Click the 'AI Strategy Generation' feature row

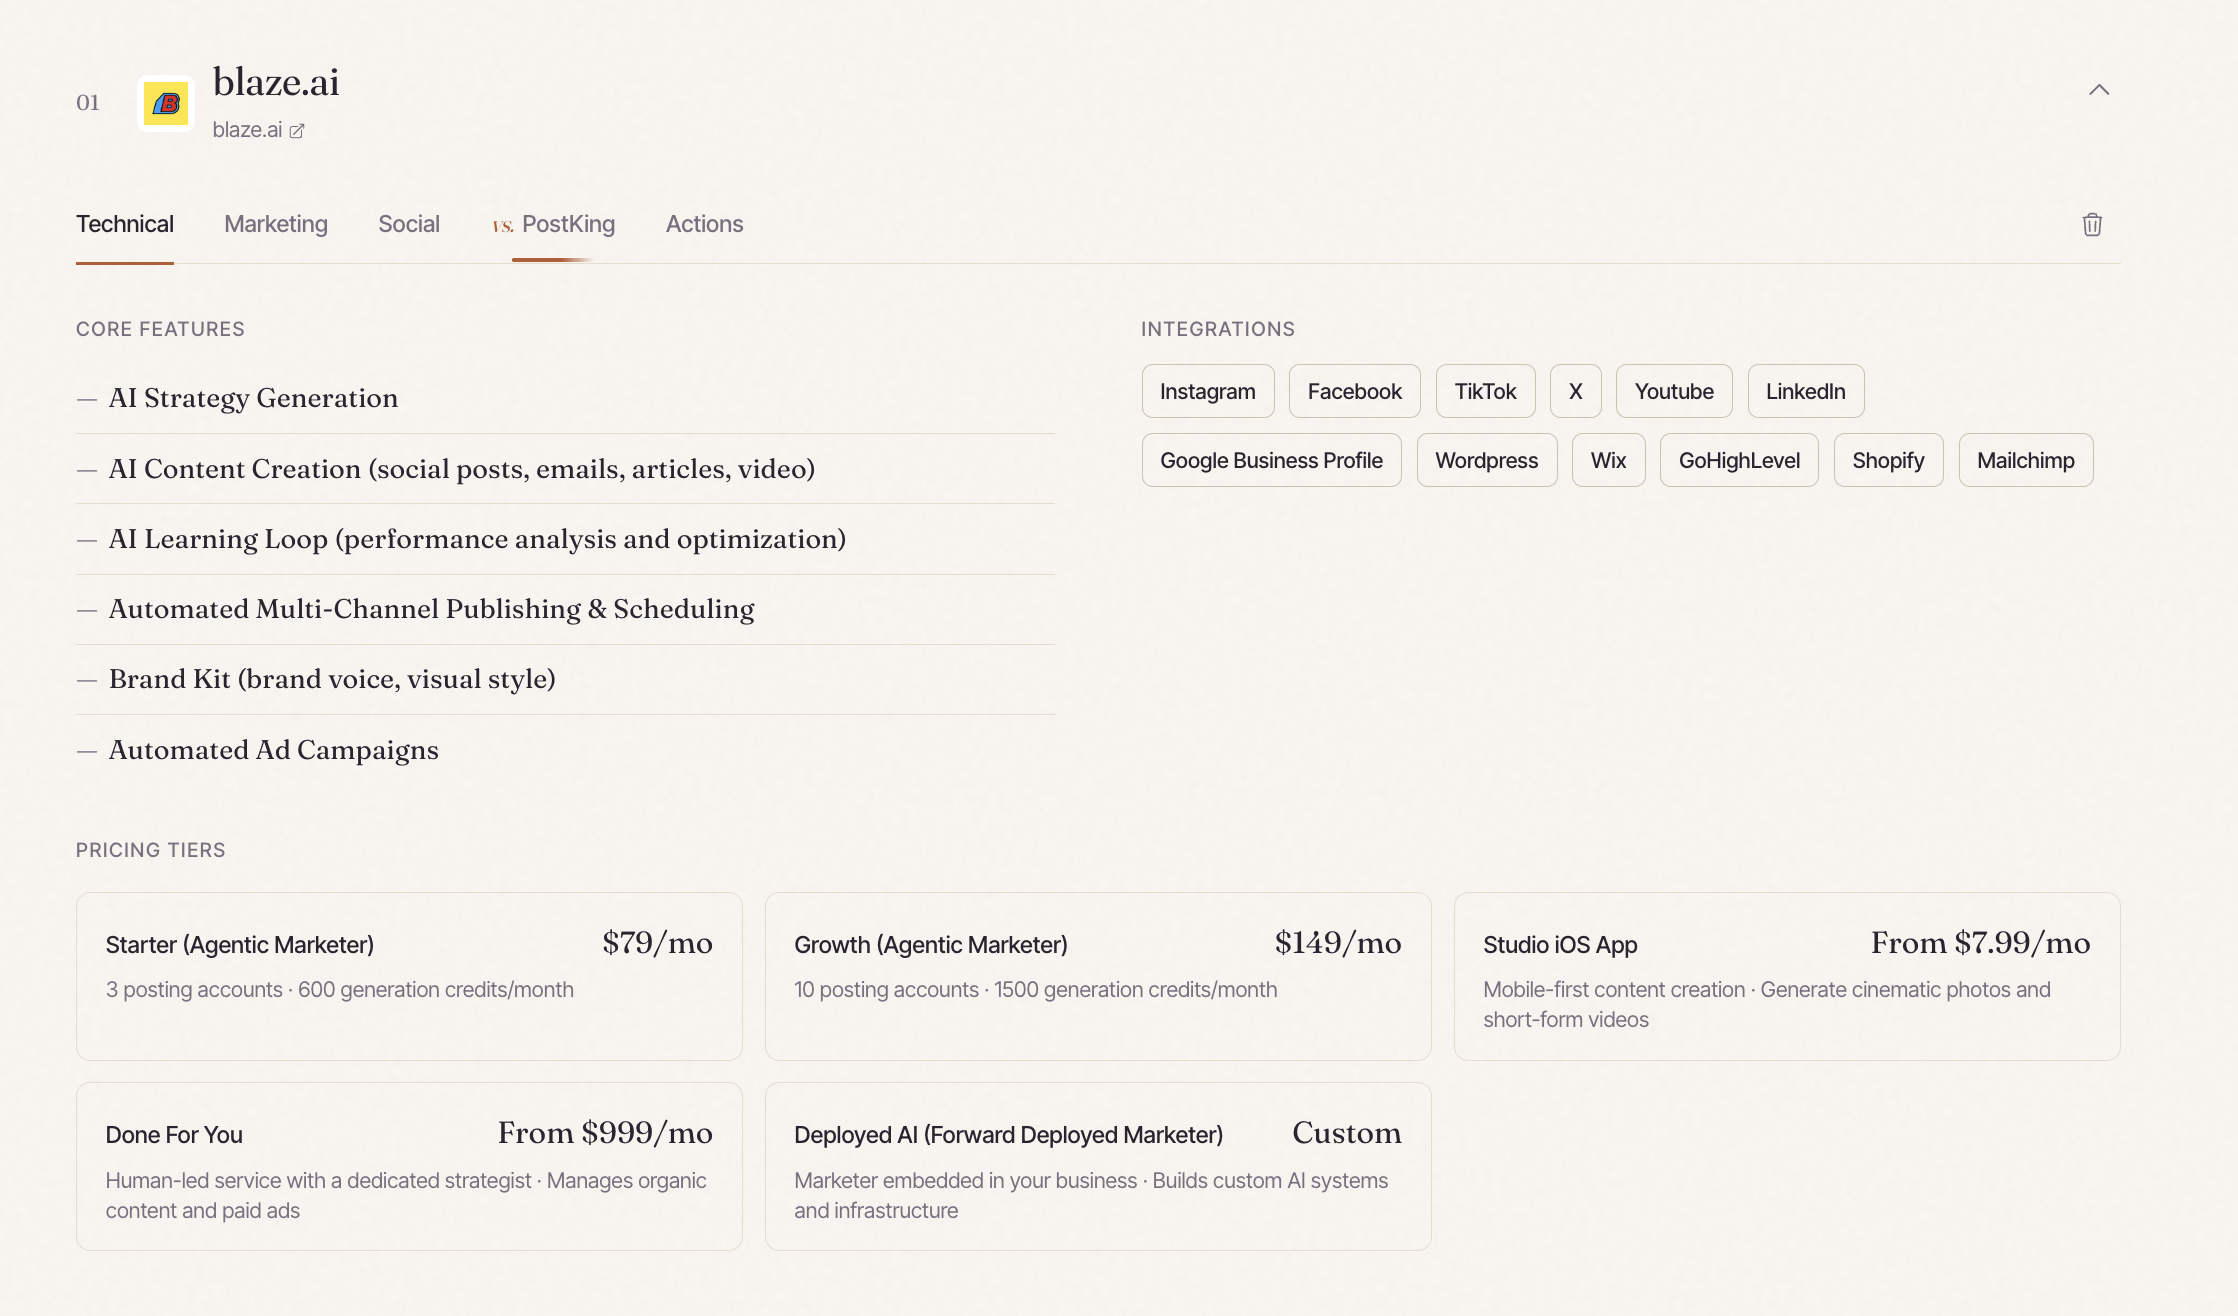click(565, 398)
